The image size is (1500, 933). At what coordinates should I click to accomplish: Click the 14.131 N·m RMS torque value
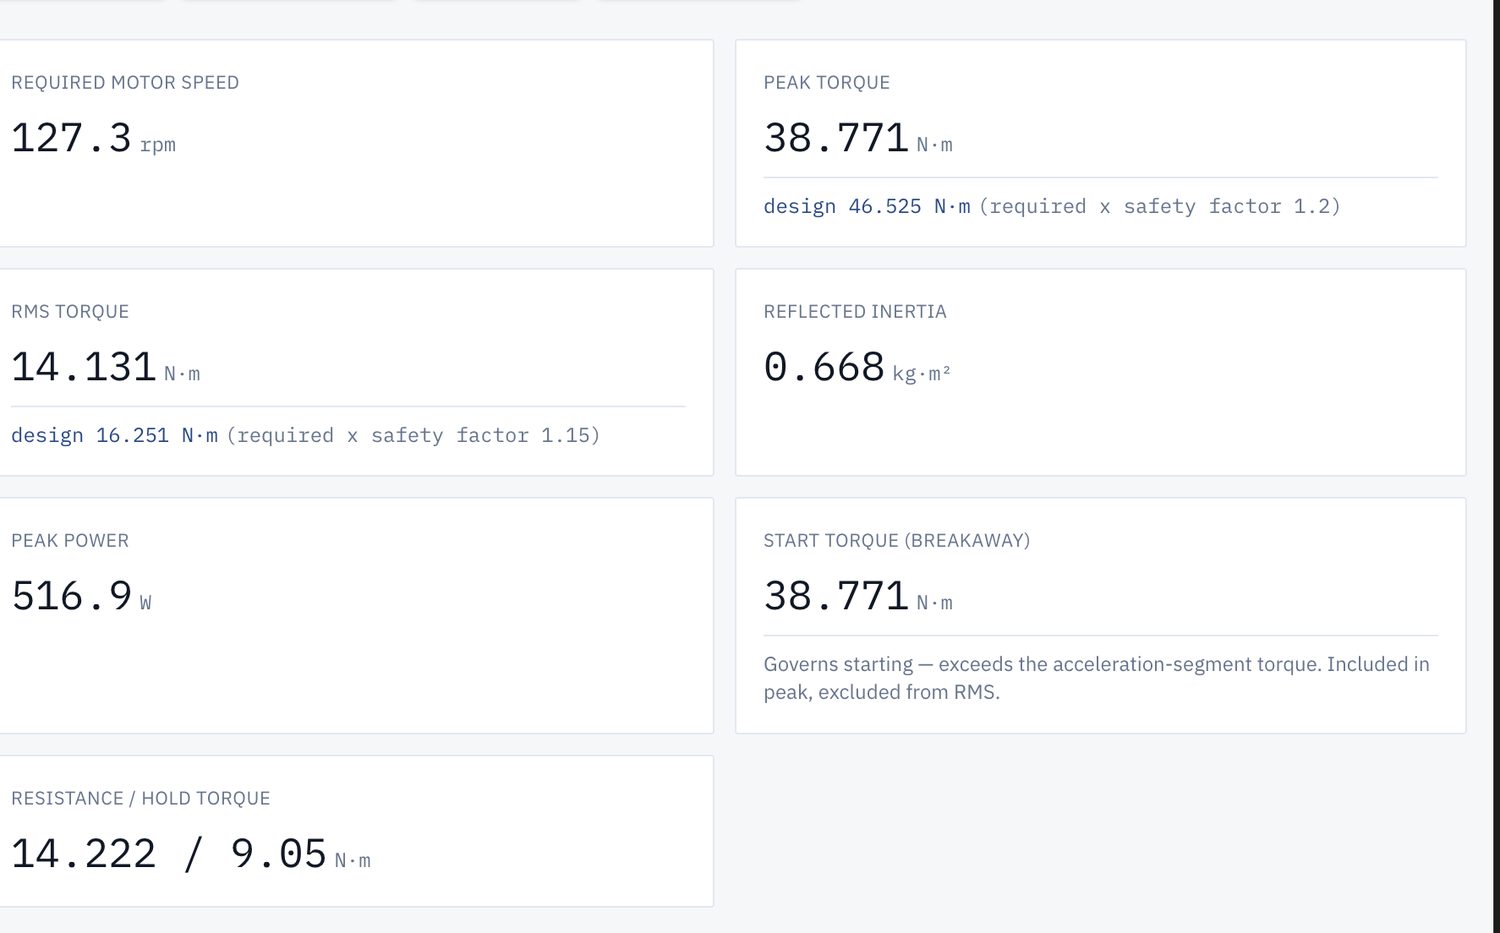click(105, 368)
